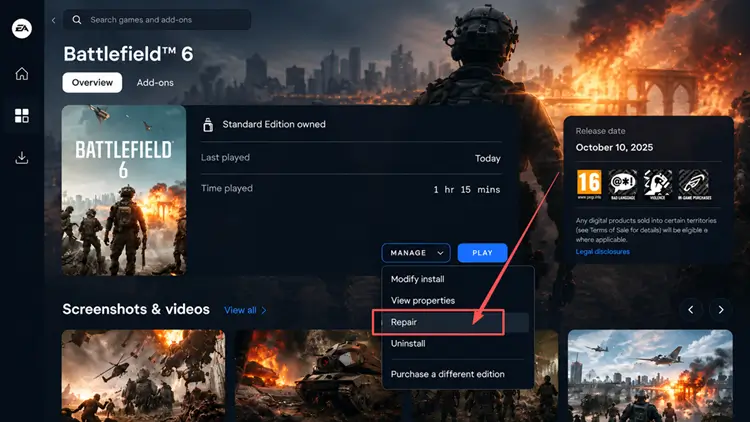Select Uninstall in the Manage menu
This screenshot has height=422, width=750.
pos(408,344)
